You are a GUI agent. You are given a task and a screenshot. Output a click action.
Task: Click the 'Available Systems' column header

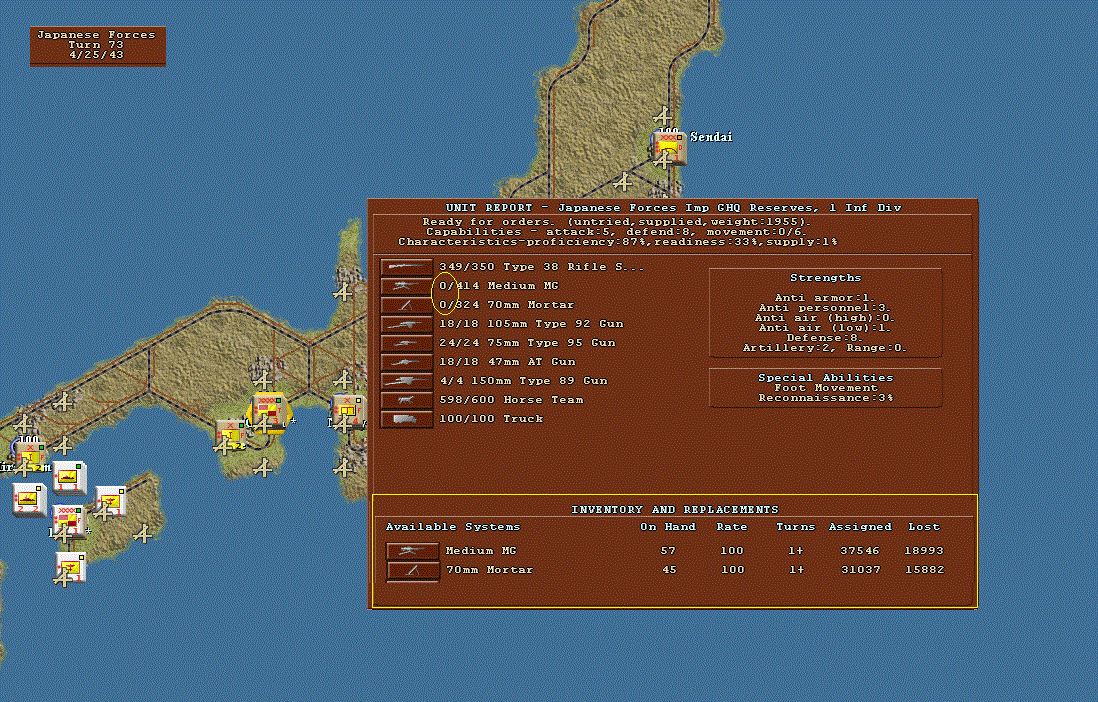453,527
